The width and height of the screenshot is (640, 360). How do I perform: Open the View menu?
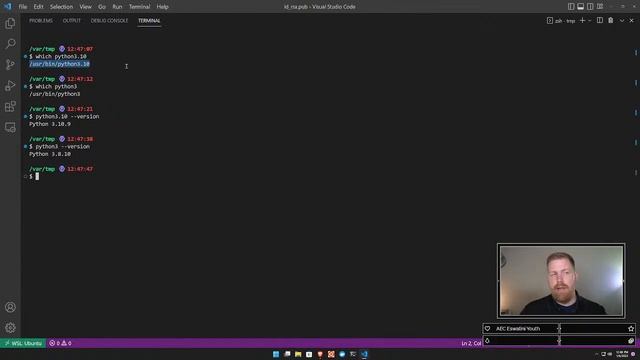[85, 7]
